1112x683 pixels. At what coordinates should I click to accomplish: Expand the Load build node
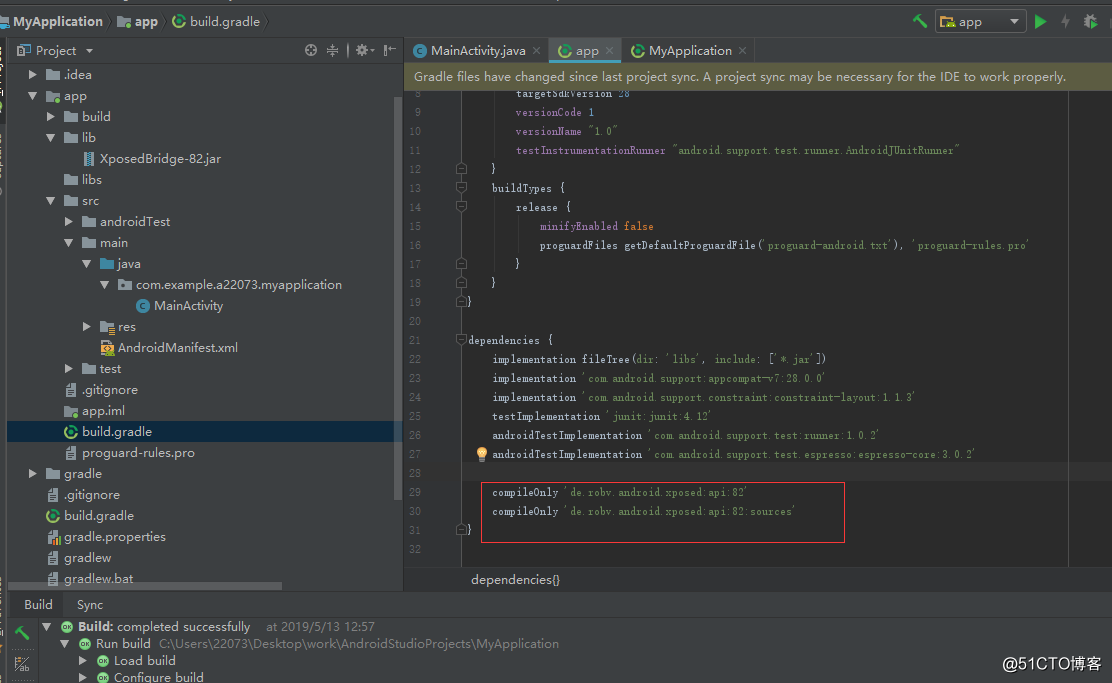tap(83, 661)
